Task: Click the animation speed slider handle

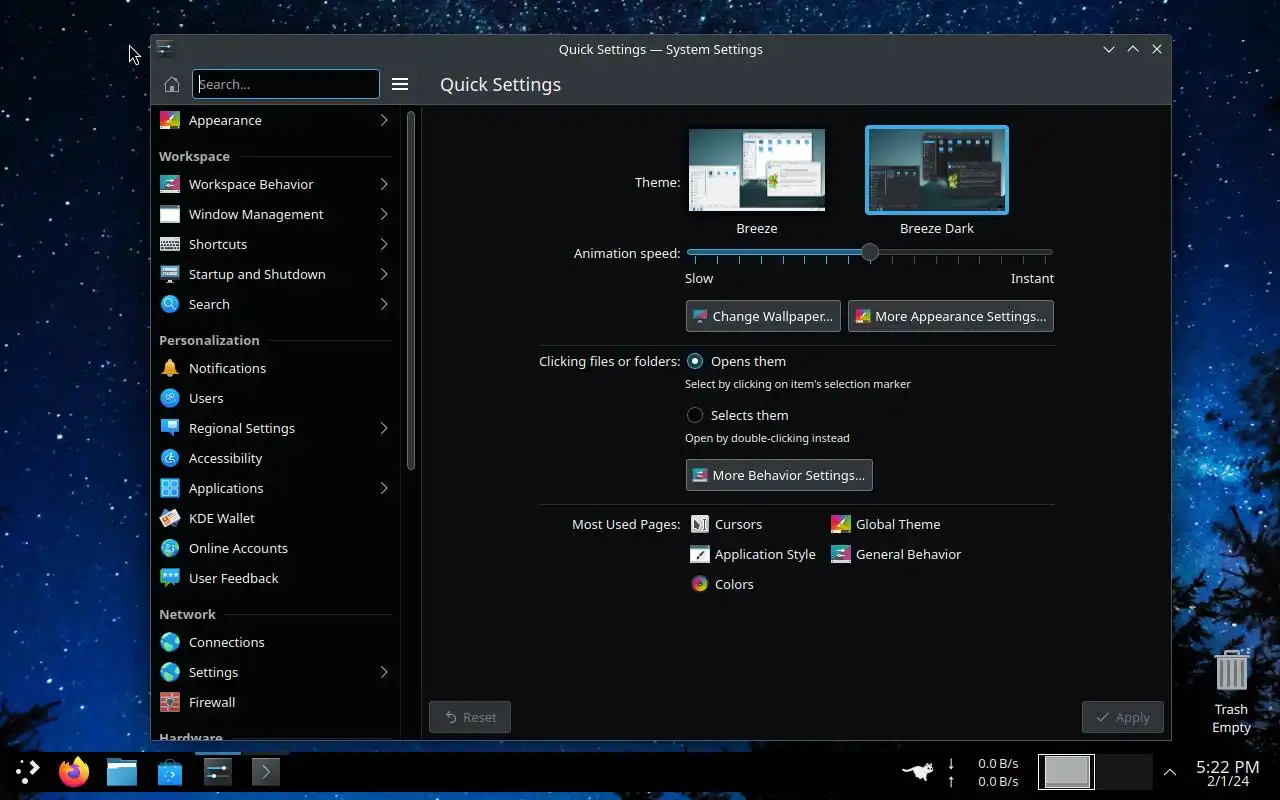Action: pos(870,253)
